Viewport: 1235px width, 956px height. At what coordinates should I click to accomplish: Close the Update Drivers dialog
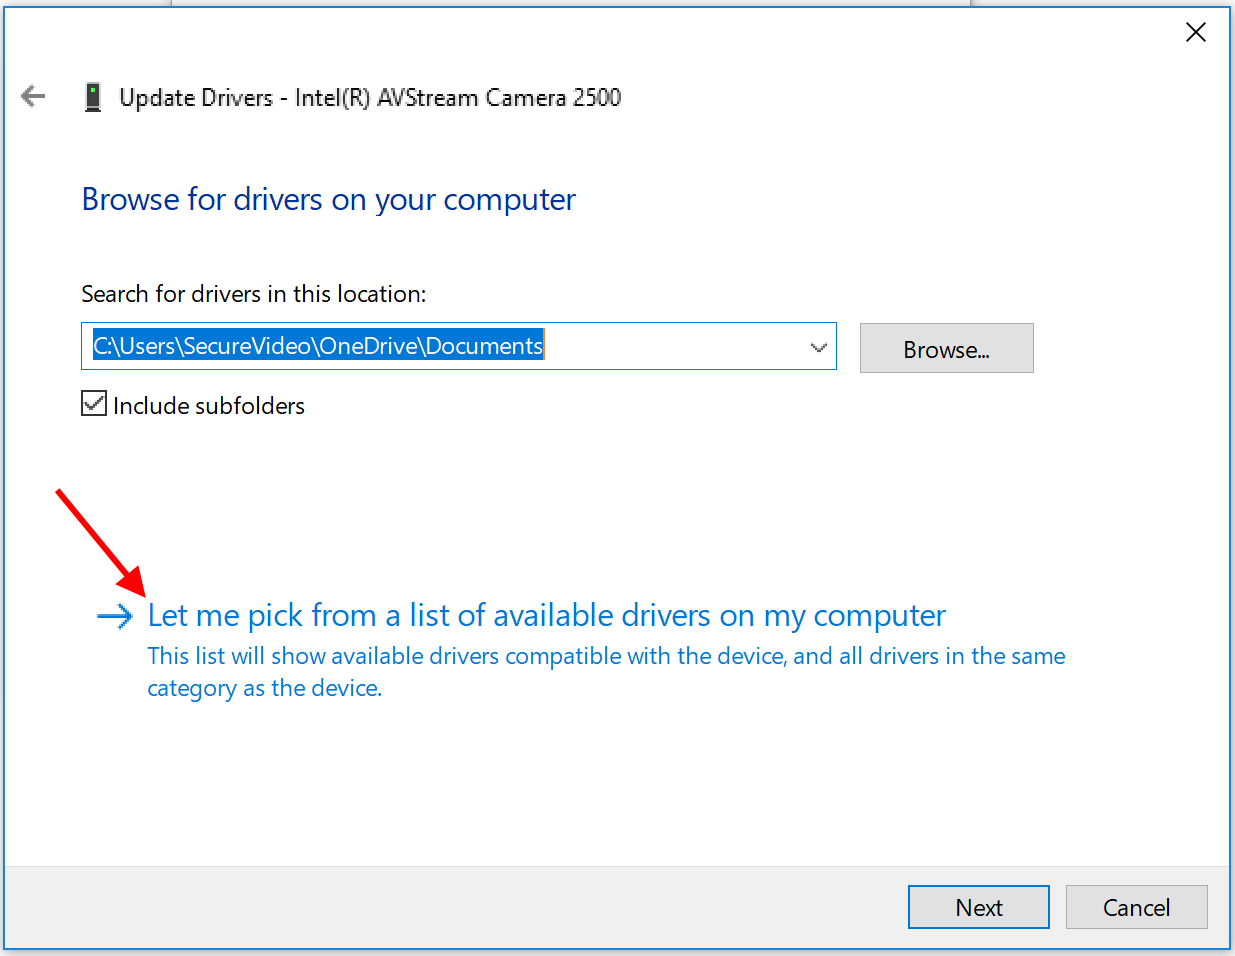(1195, 33)
